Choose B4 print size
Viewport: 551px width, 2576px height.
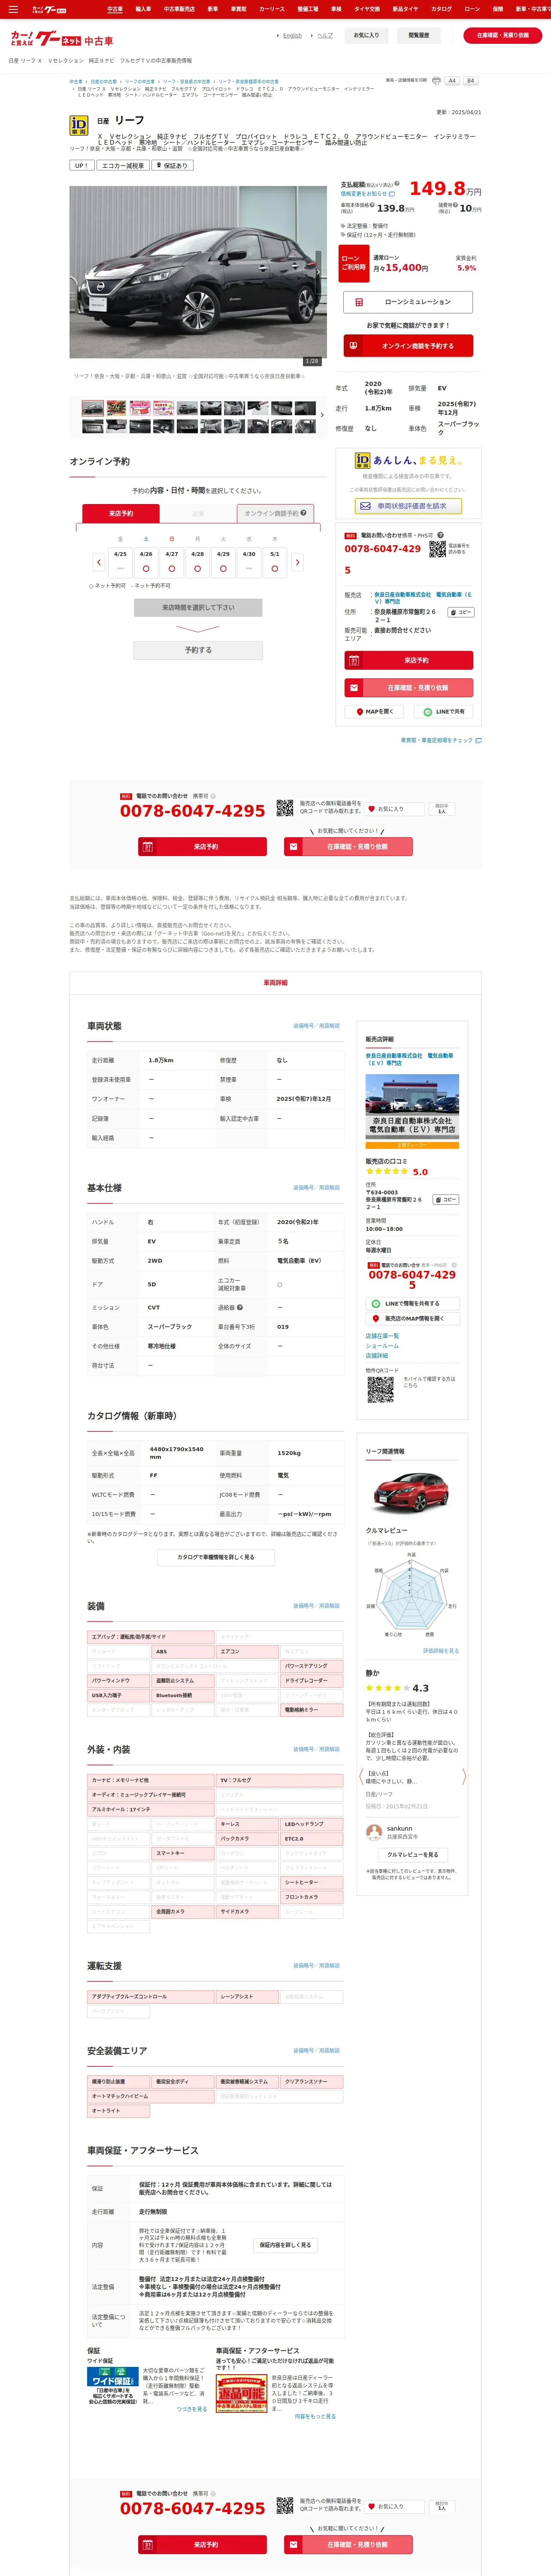470,81
